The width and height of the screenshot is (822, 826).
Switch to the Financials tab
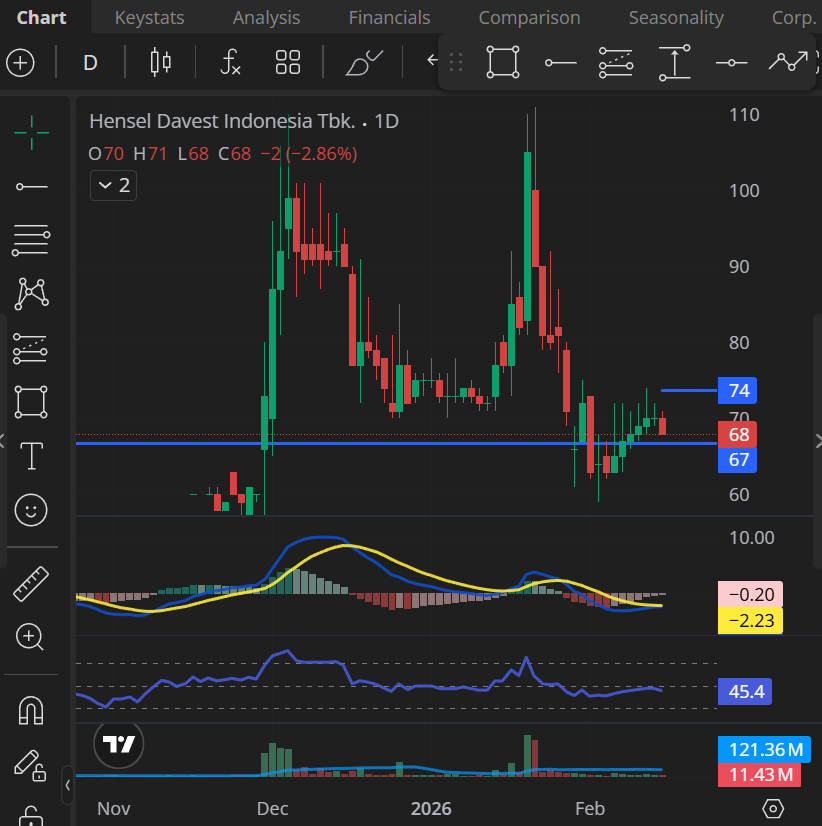pyautogui.click(x=389, y=17)
